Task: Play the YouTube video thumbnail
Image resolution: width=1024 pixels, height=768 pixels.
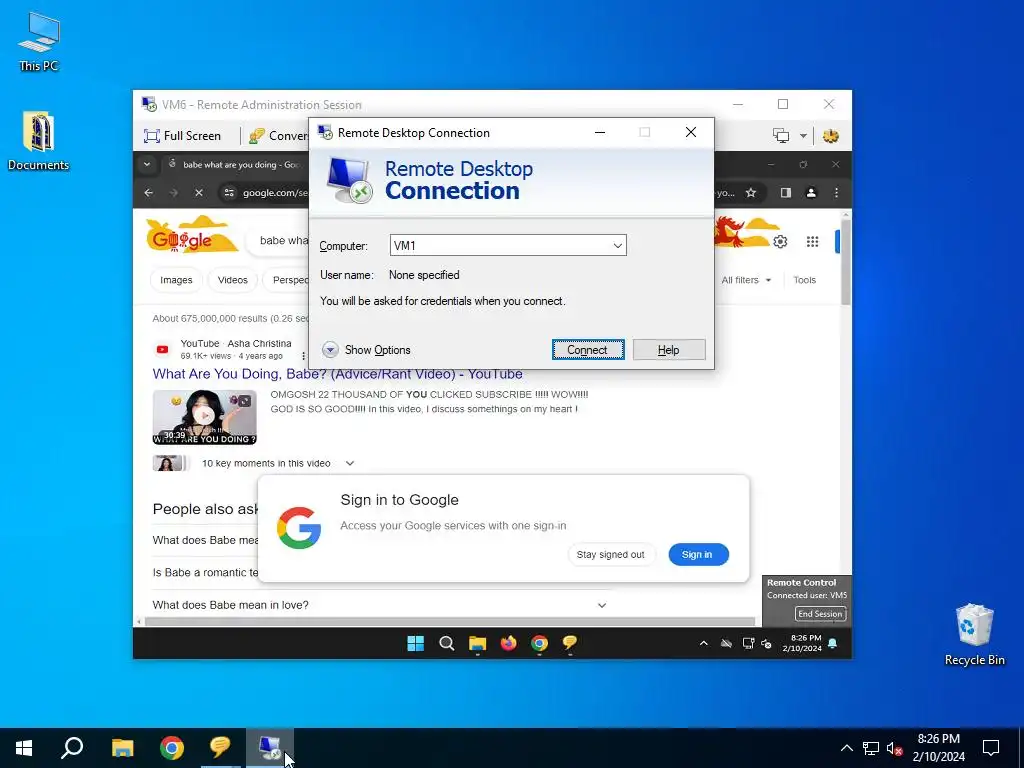Action: click(204, 417)
